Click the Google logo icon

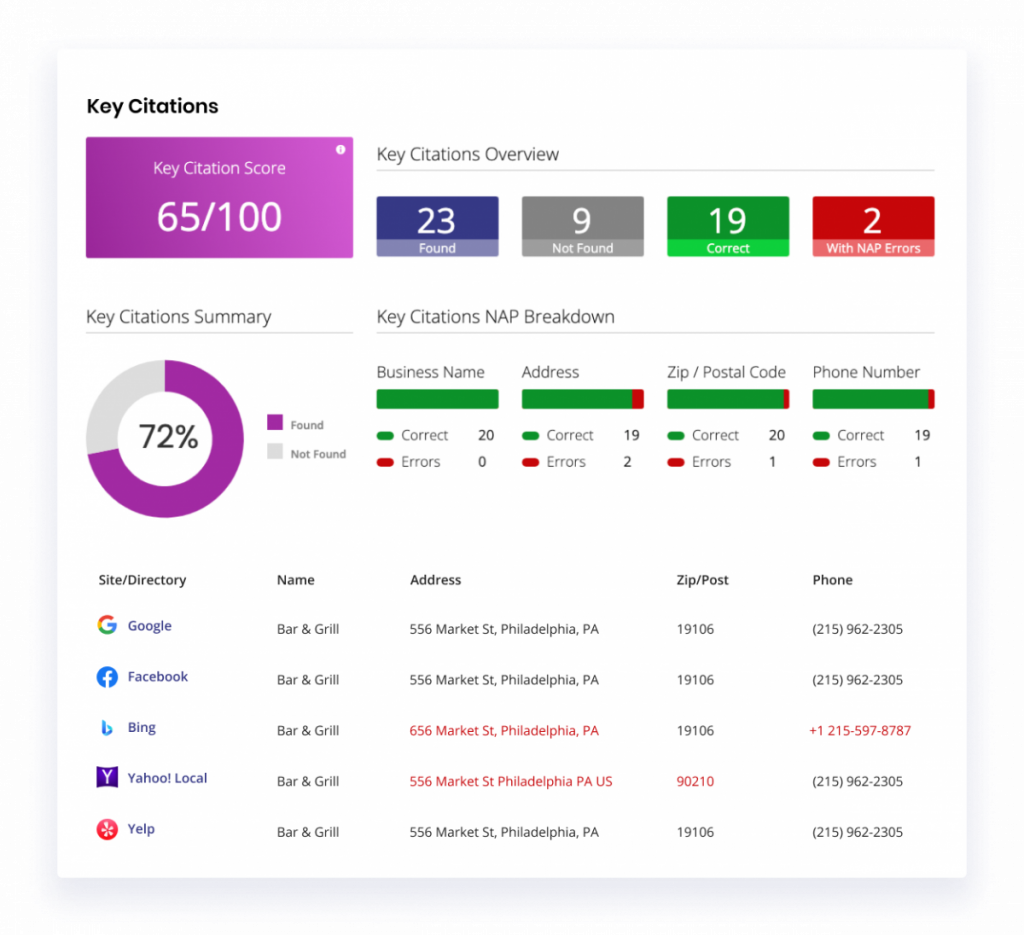coord(107,625)
